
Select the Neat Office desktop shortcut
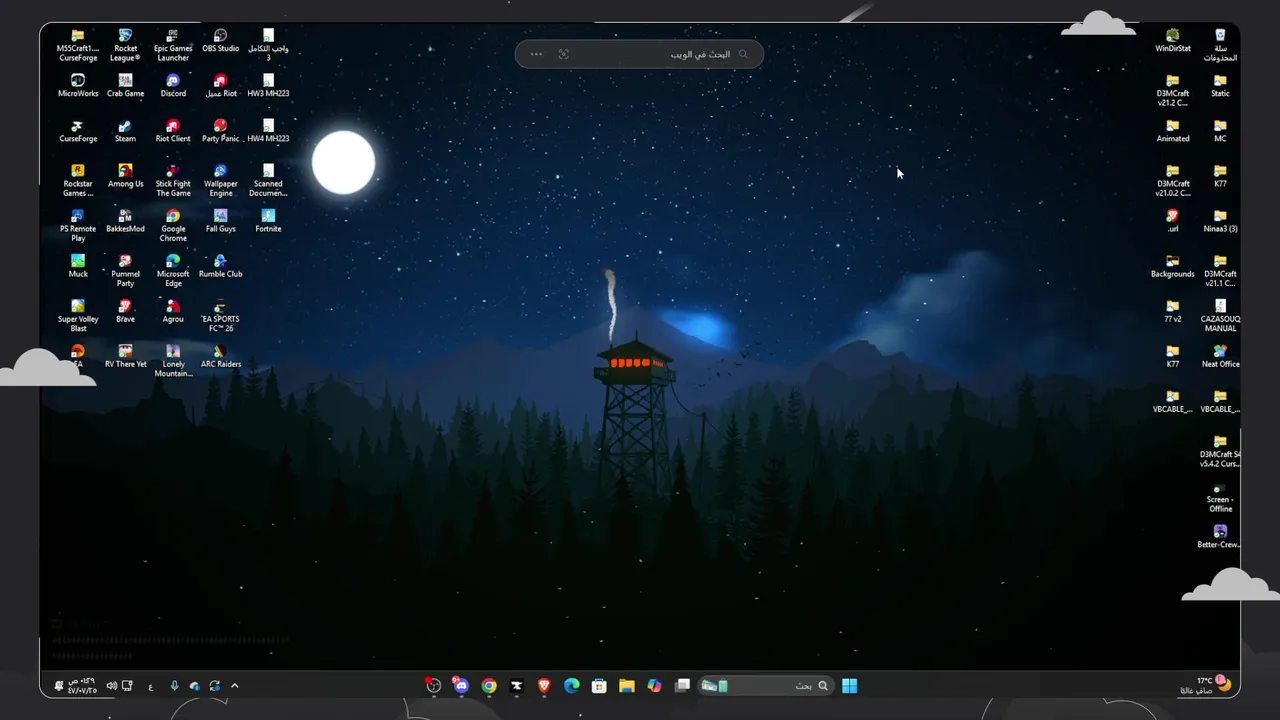1220,356
